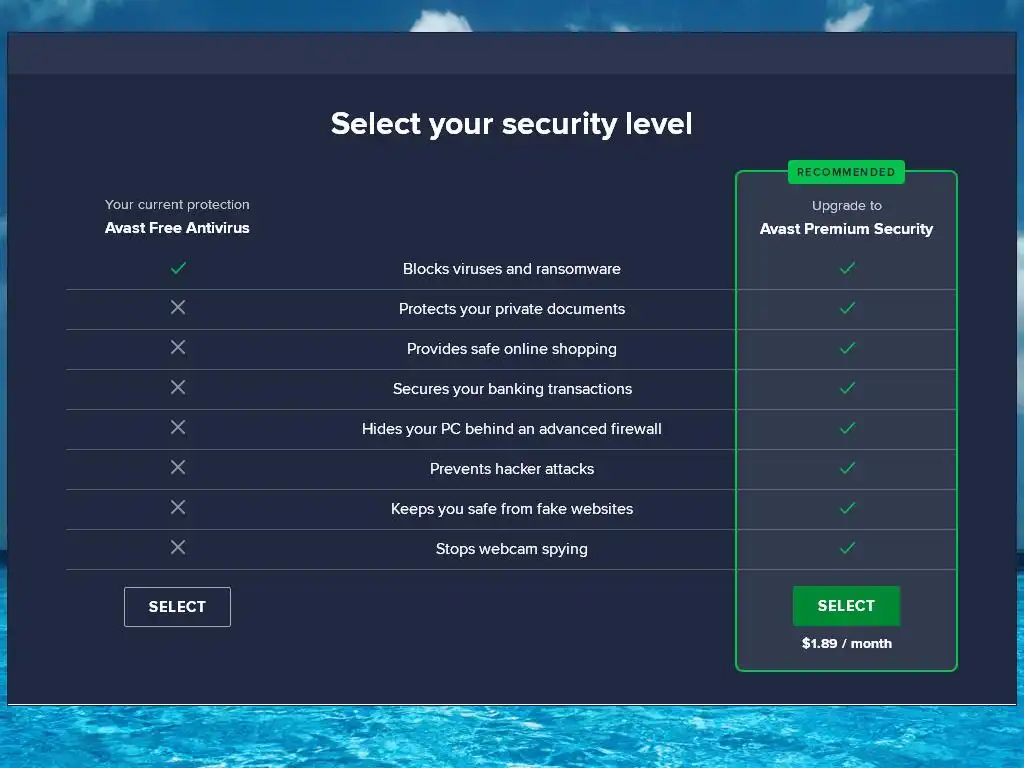Screen dimensions: 1024x768
Task: Click the green Premium Security SELECT button
Action: click(x=846, y=606)
